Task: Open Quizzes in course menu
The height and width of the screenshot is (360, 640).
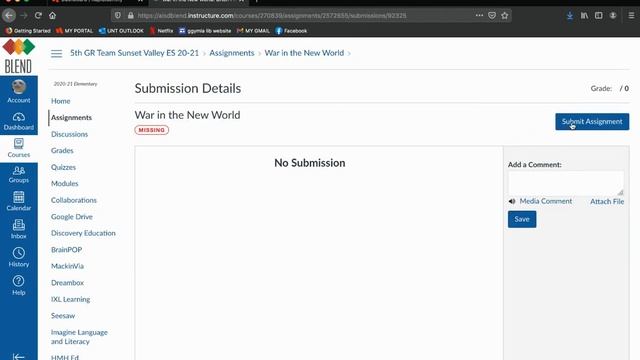Action: tap(63, 167)
